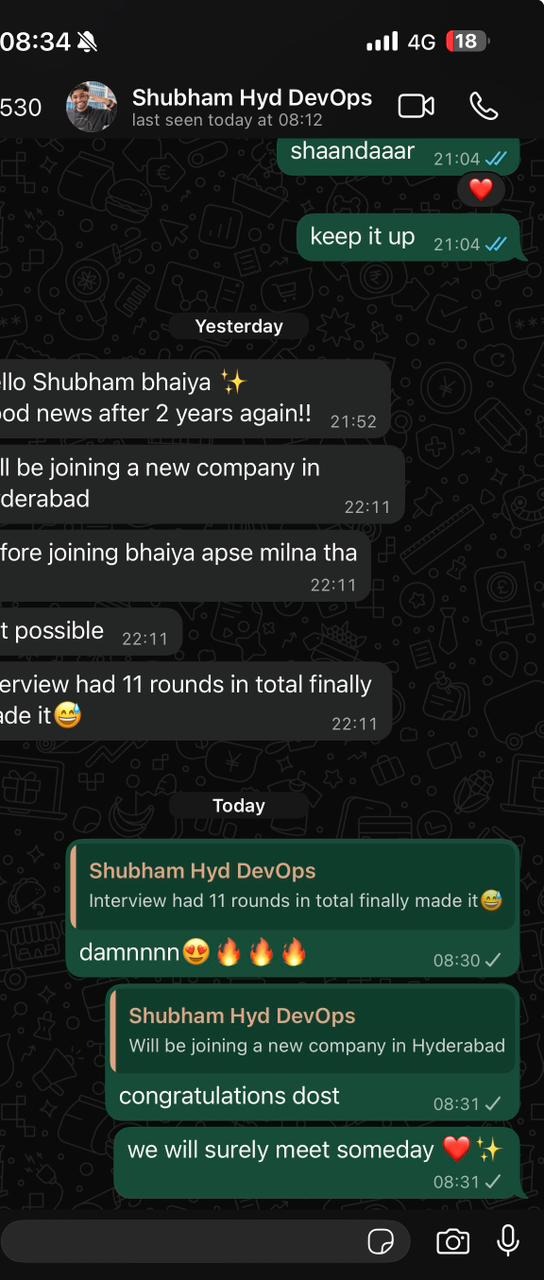Image resolution: width=544 pixels, height=1280 pixels.
Task: Open the sticker picker in message field
Action: point(381,1242)
